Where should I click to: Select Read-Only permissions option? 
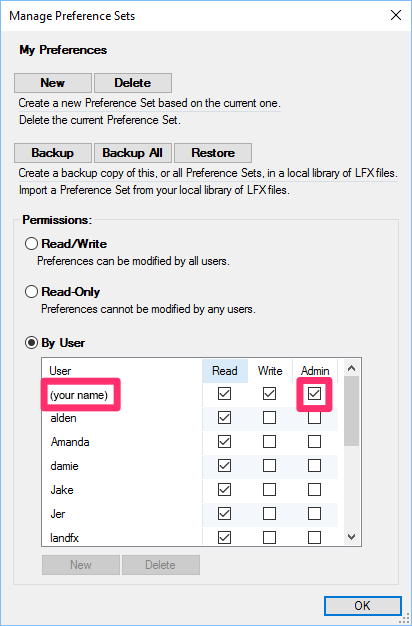tap(32, 292)
